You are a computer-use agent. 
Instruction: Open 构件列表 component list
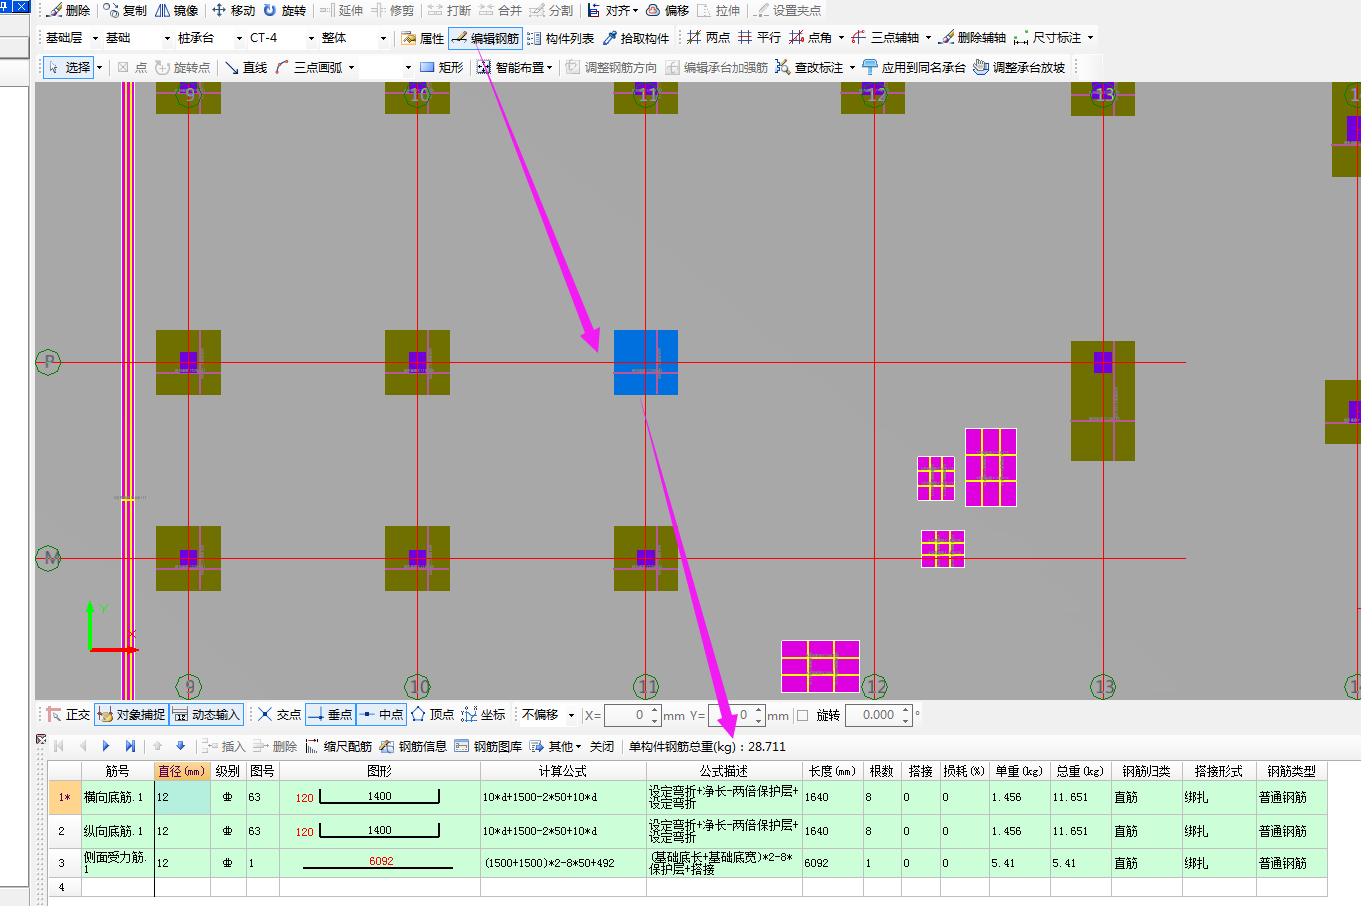pos(560,38)
